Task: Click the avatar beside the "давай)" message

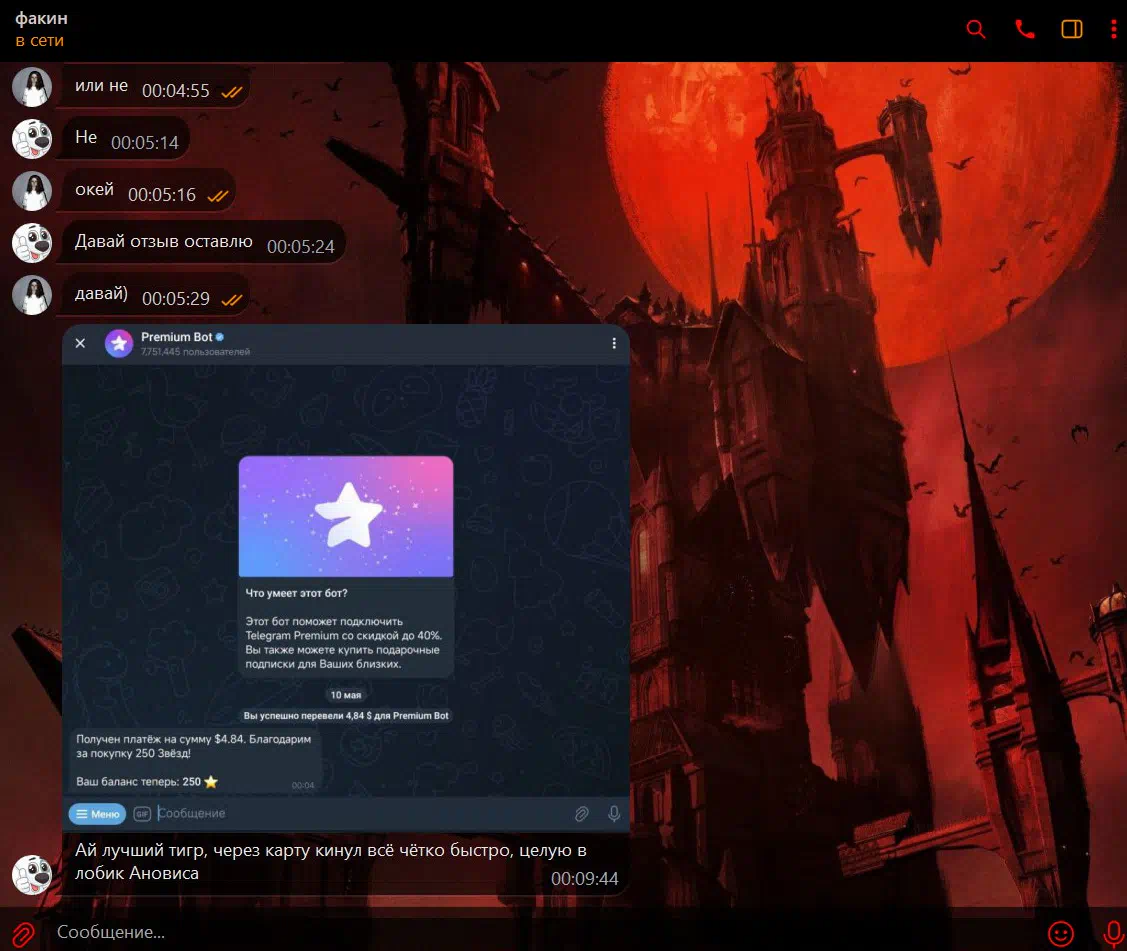Action: tap(32, 295)
